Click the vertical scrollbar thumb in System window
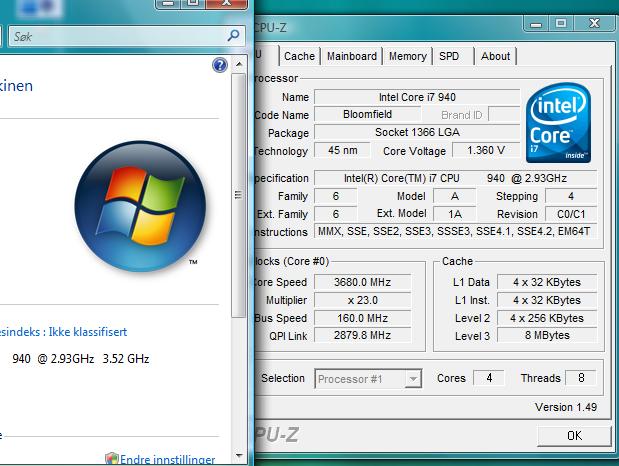Viewport: 619px width, 466px height. [238, 195]
